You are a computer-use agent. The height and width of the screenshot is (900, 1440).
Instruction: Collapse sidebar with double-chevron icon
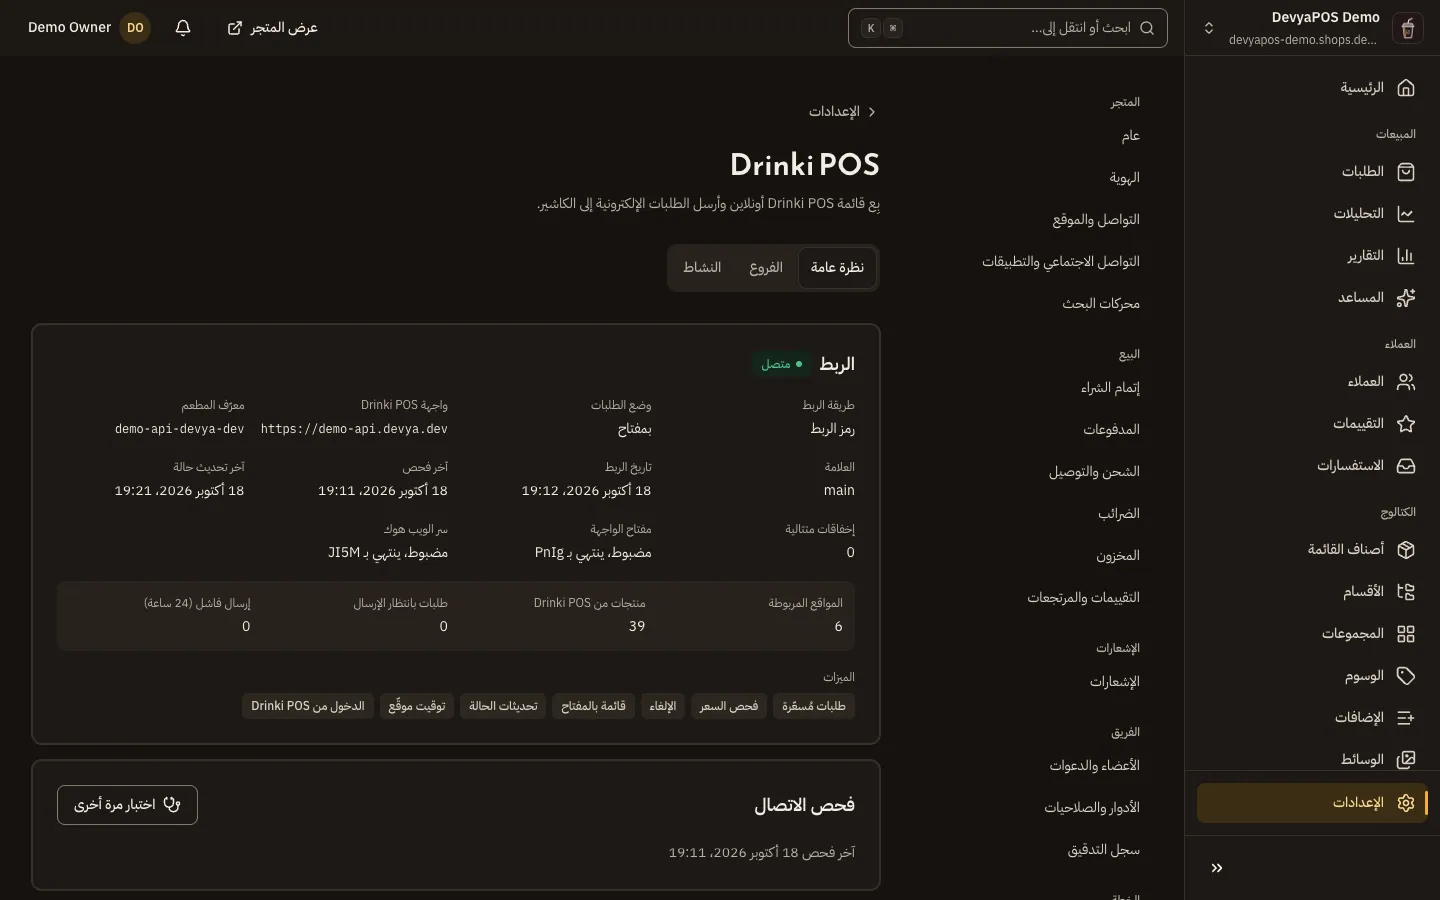pos(1217,868)
